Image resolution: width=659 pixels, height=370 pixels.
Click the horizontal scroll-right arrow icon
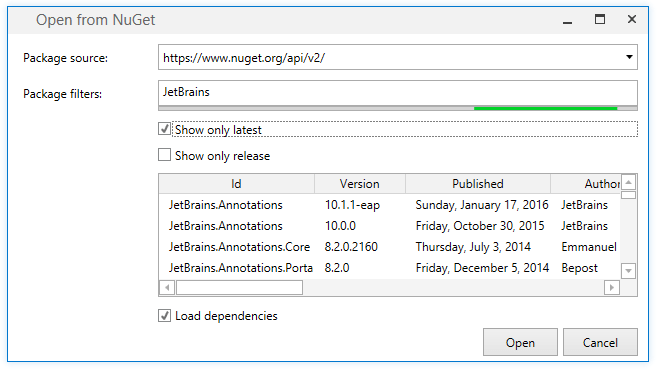[612, 288]
